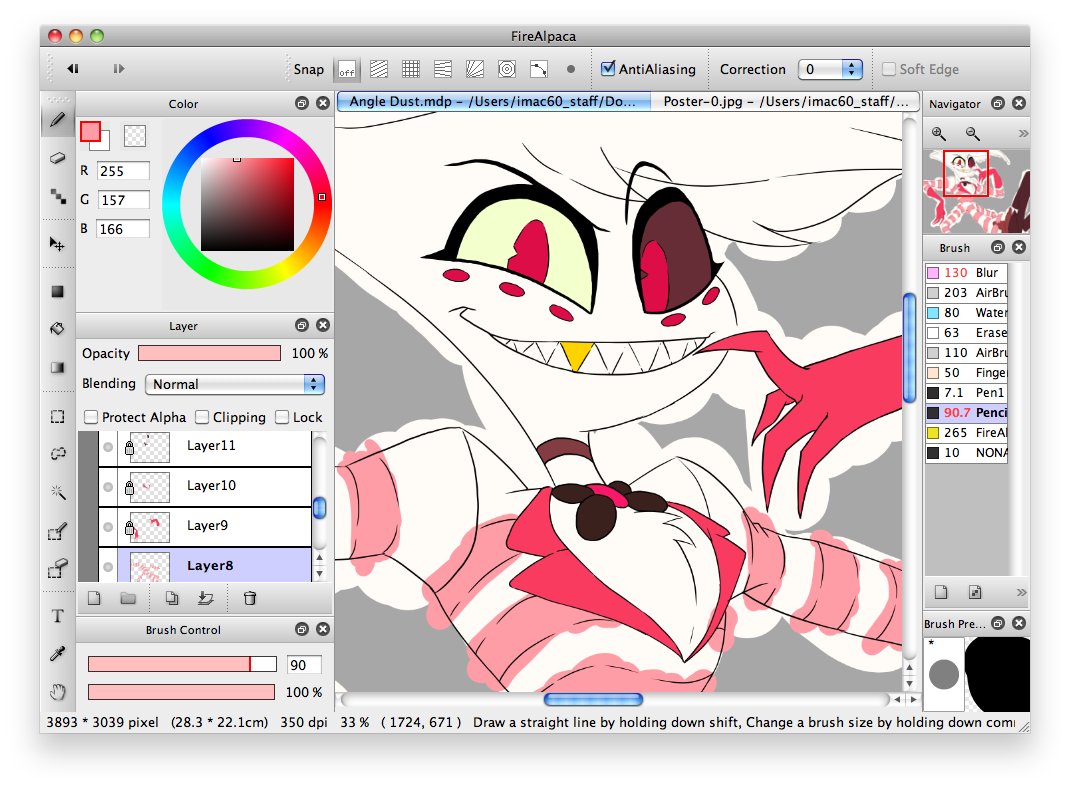Adjust the brush size slider
The image size is (1070, 788).
point(182,664)
